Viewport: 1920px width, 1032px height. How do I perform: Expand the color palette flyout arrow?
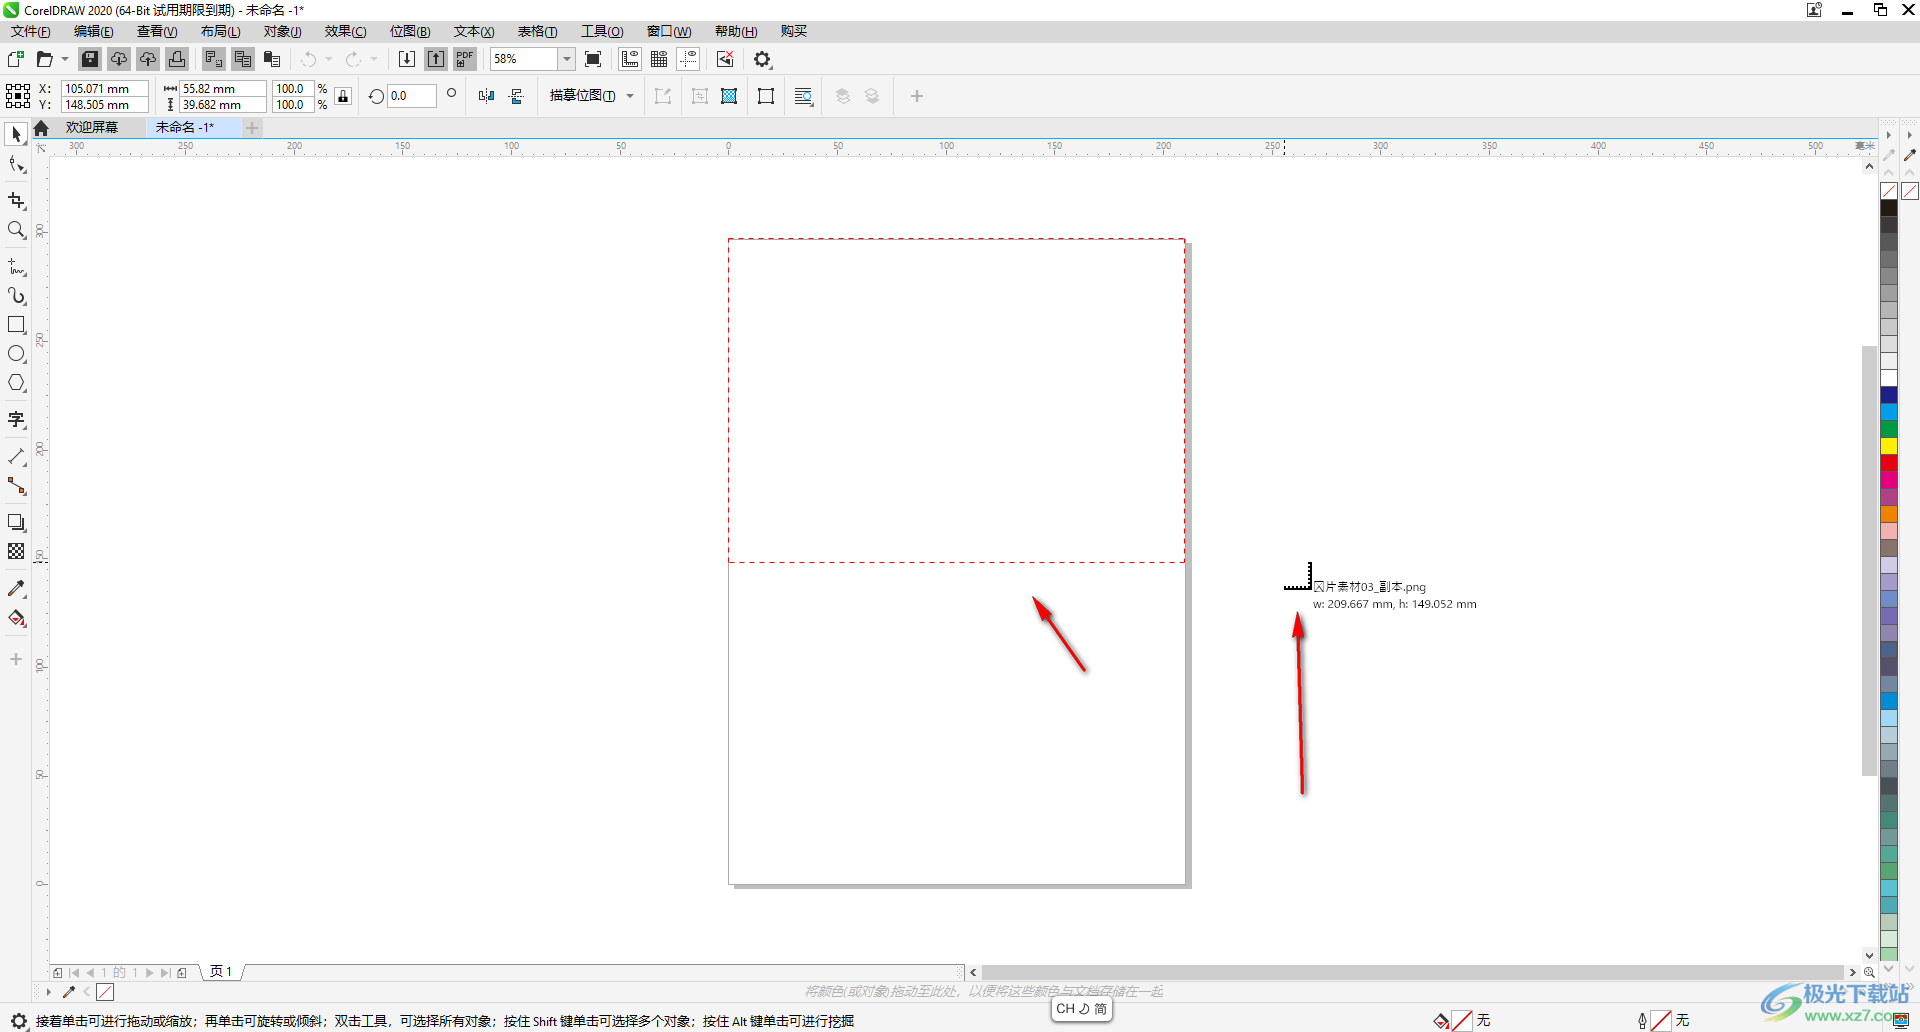tap(1889, 135)
